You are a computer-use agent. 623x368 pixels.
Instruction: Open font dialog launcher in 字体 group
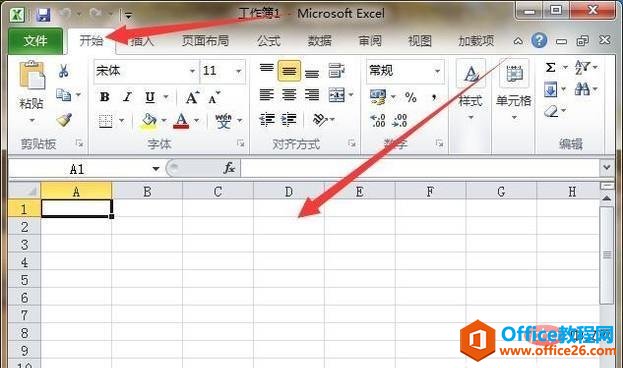[240, 143]
